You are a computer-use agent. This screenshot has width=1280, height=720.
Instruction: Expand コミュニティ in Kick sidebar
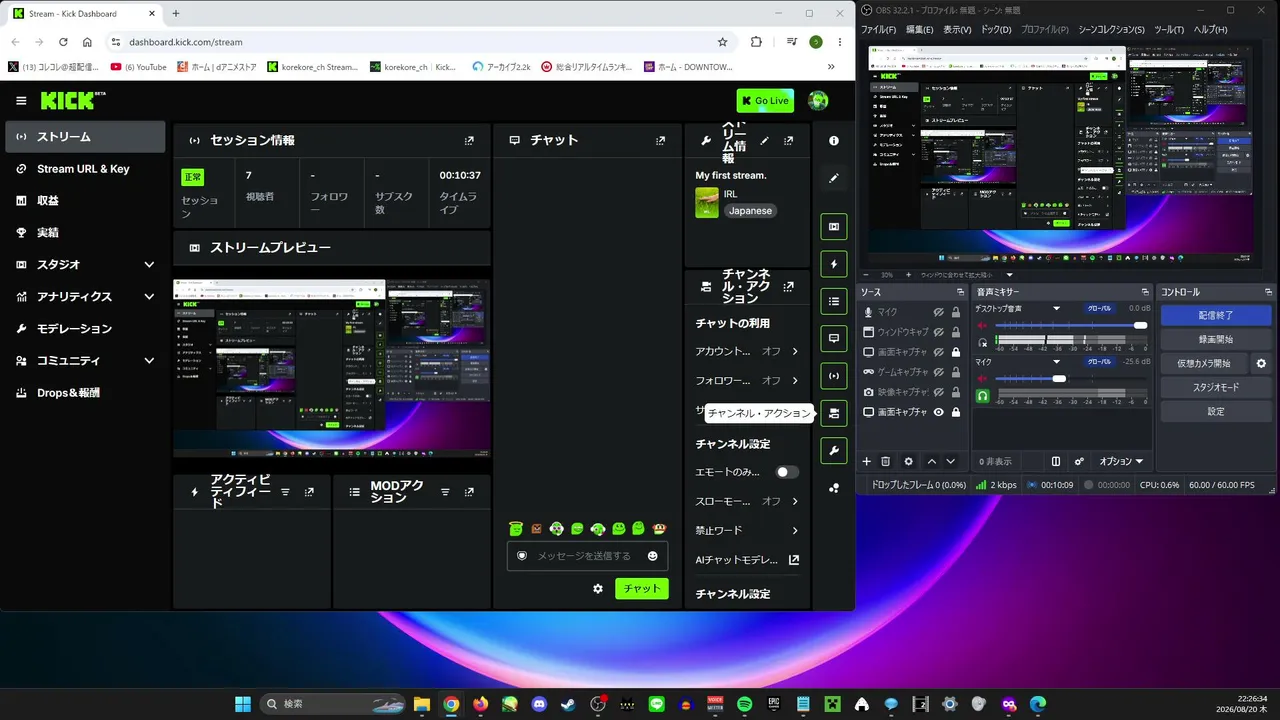pos(149,361)
